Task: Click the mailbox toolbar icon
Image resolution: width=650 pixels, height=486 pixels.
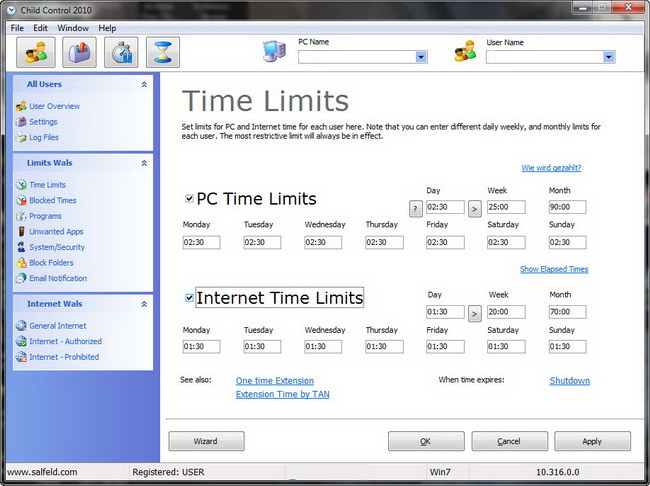Action: pyautogui.click(x=79, y=53)
